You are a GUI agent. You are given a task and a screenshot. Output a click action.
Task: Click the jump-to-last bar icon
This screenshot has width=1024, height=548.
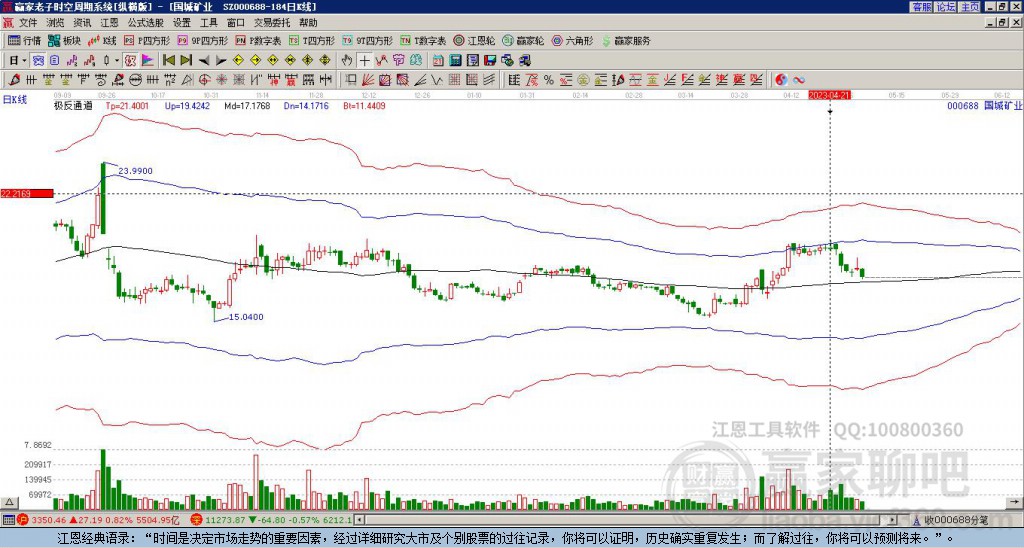[186, 61]
